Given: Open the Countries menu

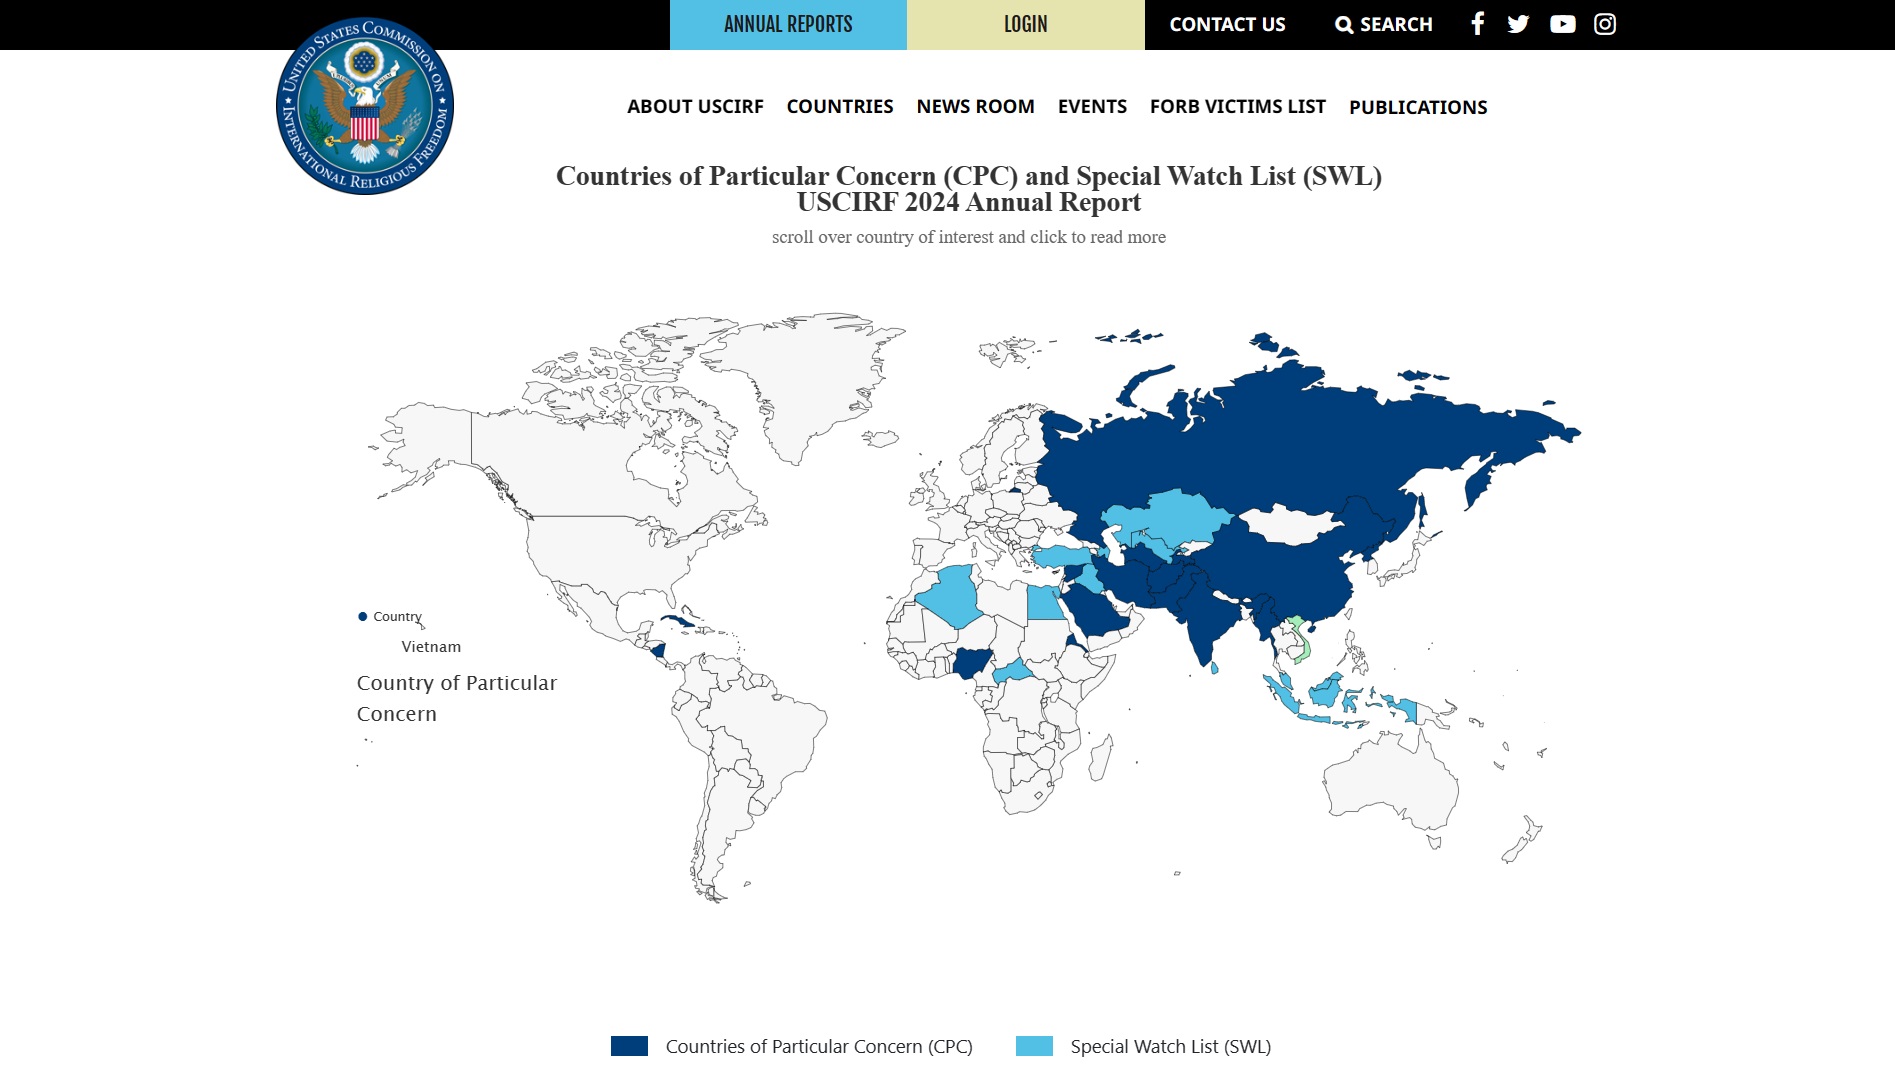Looking at the screenshot, I should pos(840,106).
